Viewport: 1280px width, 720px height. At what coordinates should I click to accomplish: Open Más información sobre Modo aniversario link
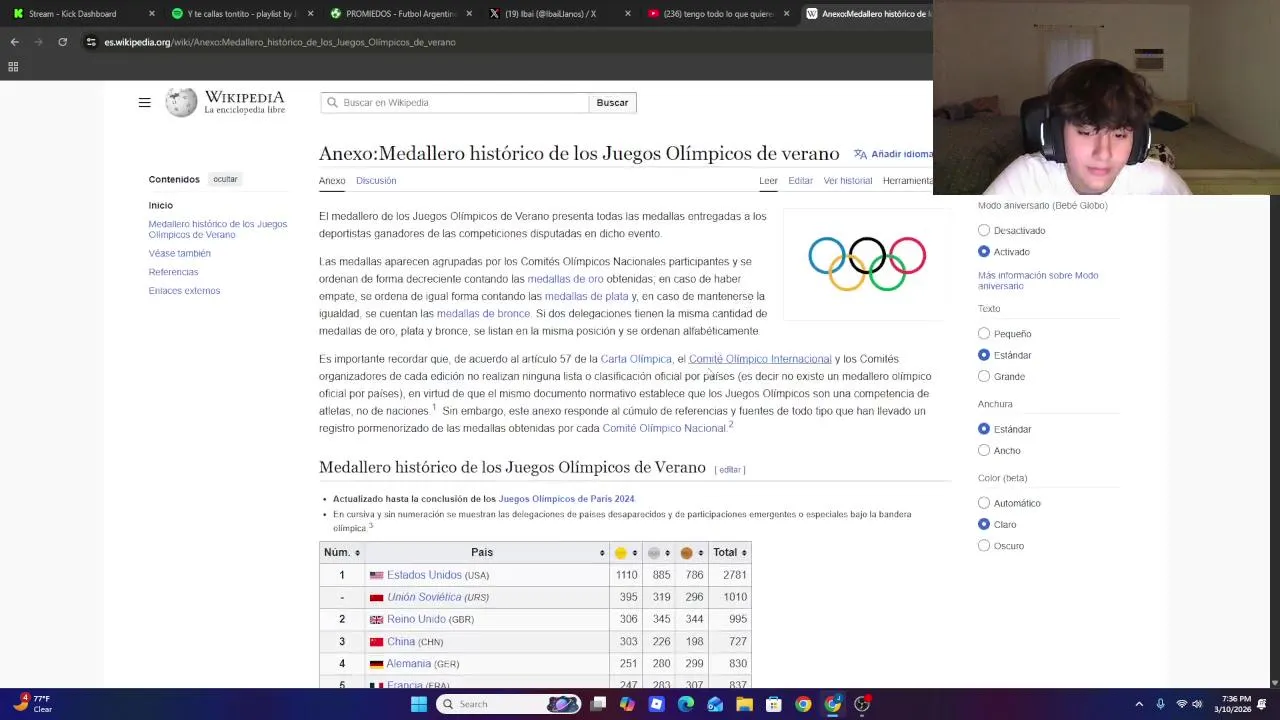pyautogui.click(x=1038, y=281)
